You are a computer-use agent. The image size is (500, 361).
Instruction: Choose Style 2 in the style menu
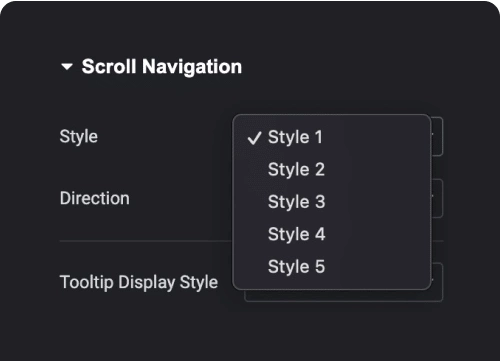coord(332,169)
